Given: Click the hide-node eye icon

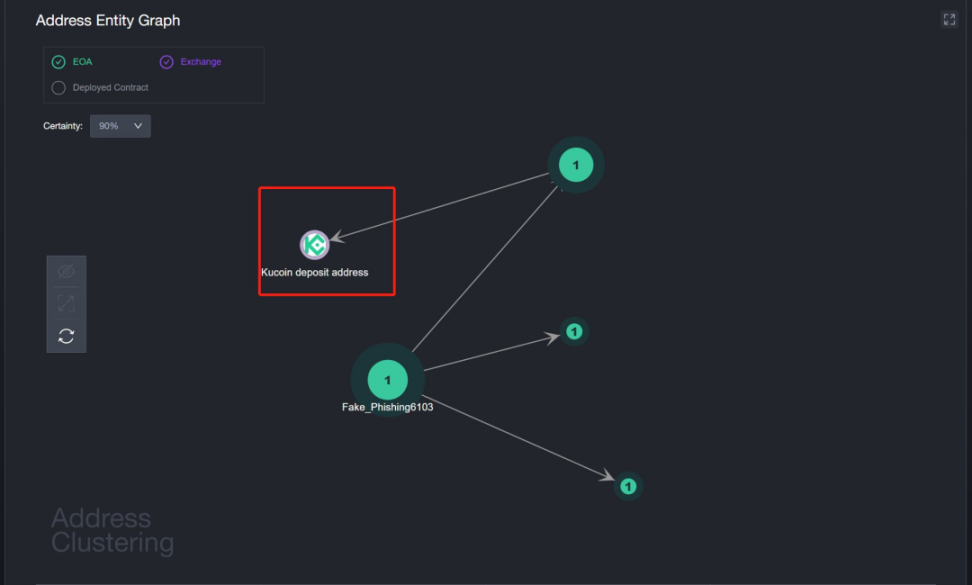Looking at the screenshot, I should tap(66, 271).
